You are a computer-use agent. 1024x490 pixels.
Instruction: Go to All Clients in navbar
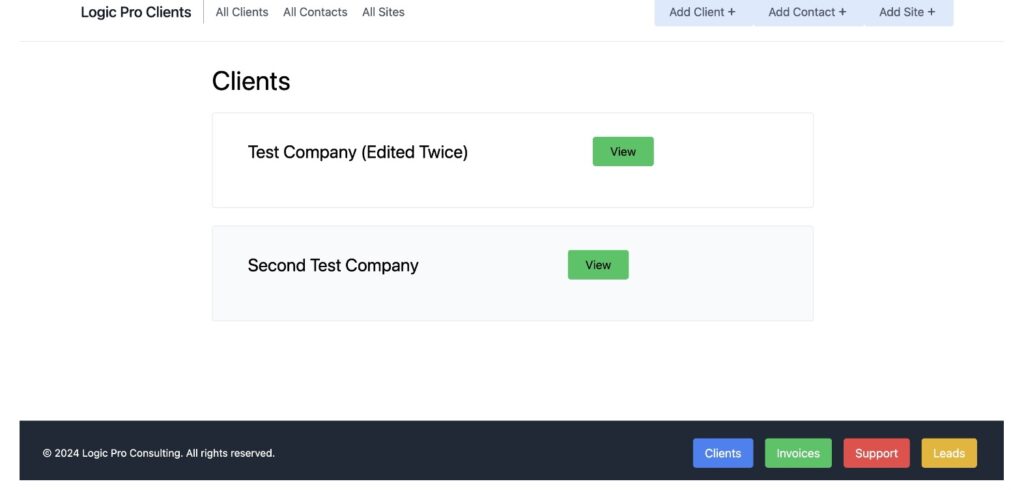point(242,12)
